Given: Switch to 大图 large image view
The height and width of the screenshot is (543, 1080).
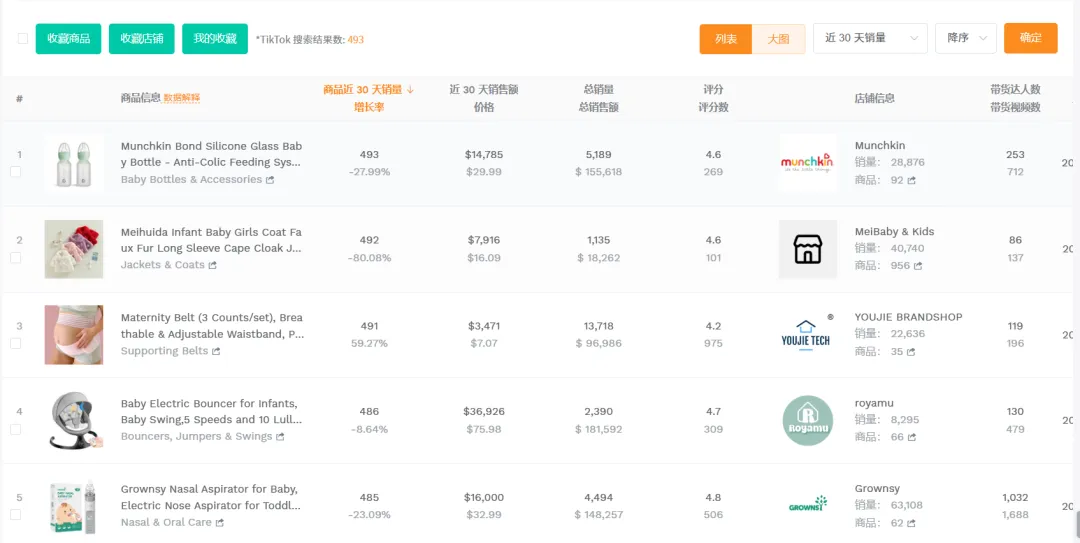Looking at the screenshot, I should click(x=778, y=39).
